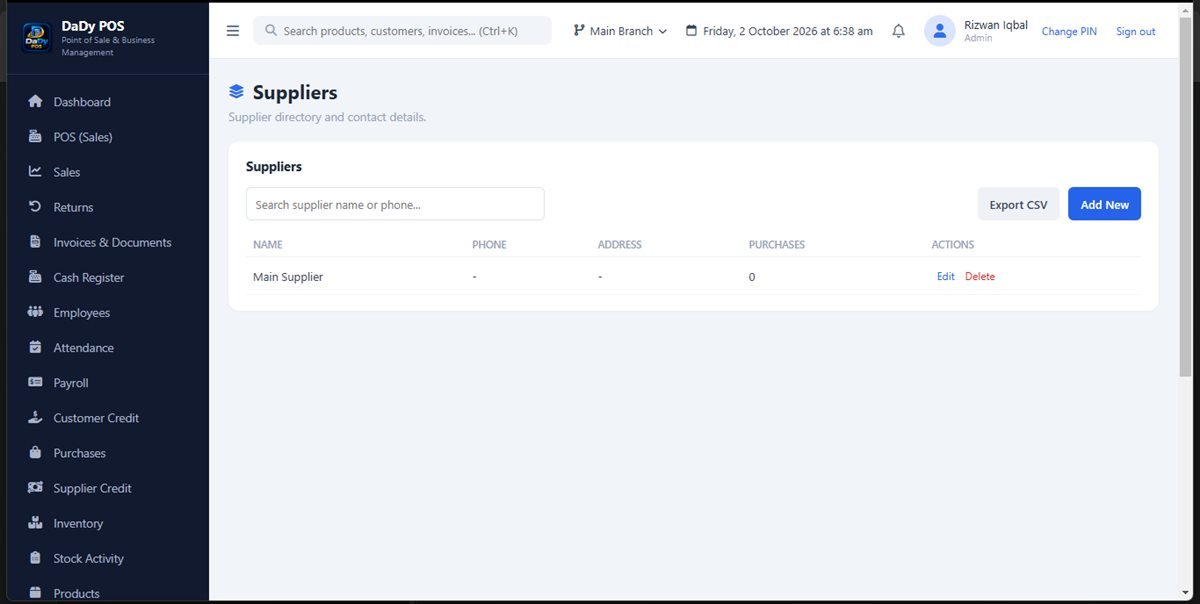Click the hamburger menu icon
Image resolution: width=1200 pixels, height=604 pixels.
coord(233,31)
